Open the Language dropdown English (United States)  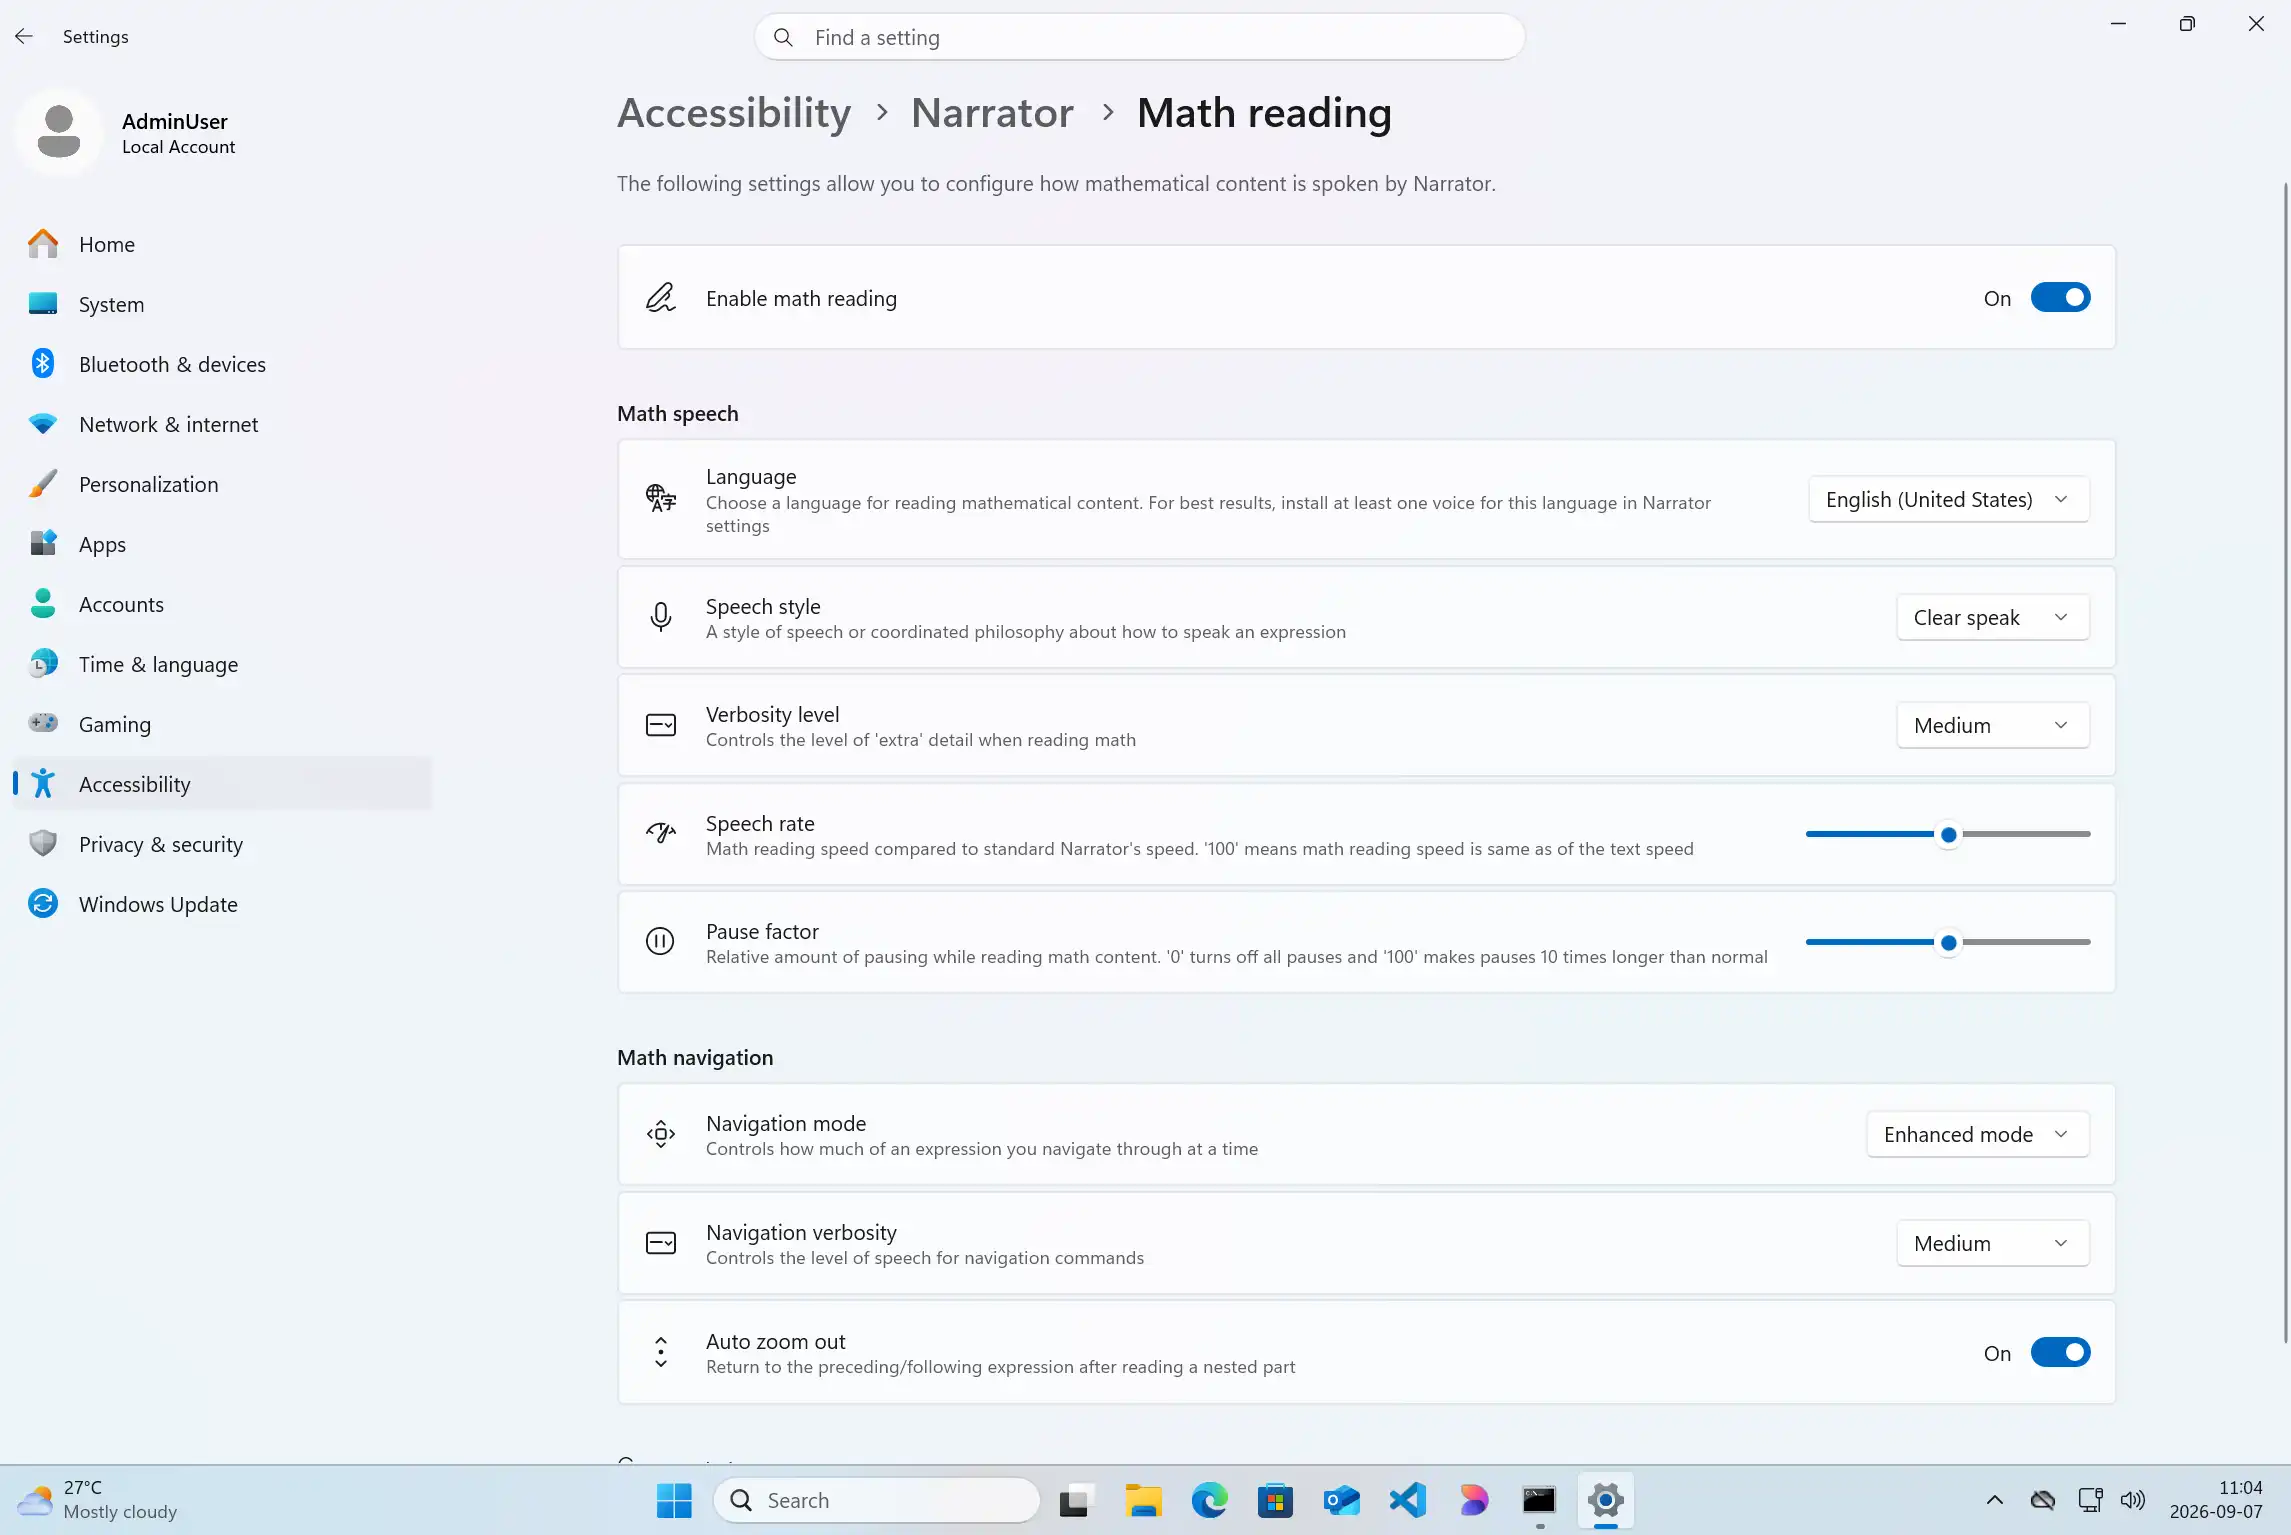[1948, 500]
